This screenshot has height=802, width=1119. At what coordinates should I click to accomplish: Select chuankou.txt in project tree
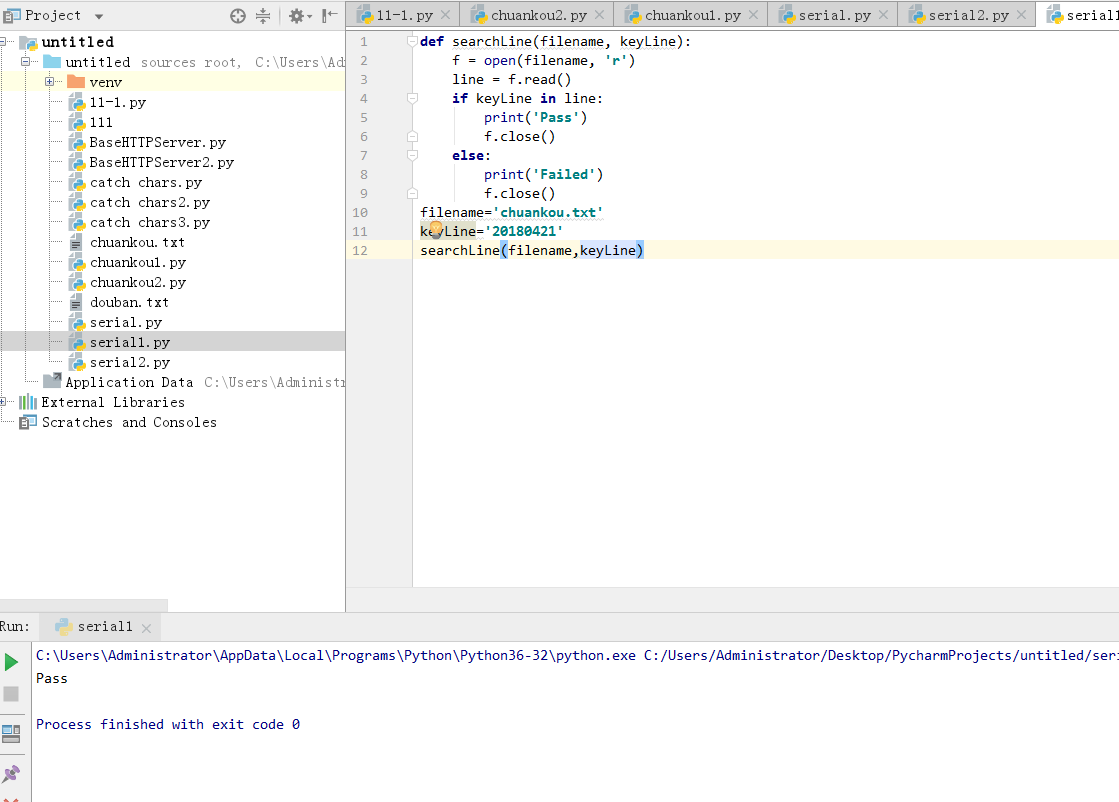point(137,242)
